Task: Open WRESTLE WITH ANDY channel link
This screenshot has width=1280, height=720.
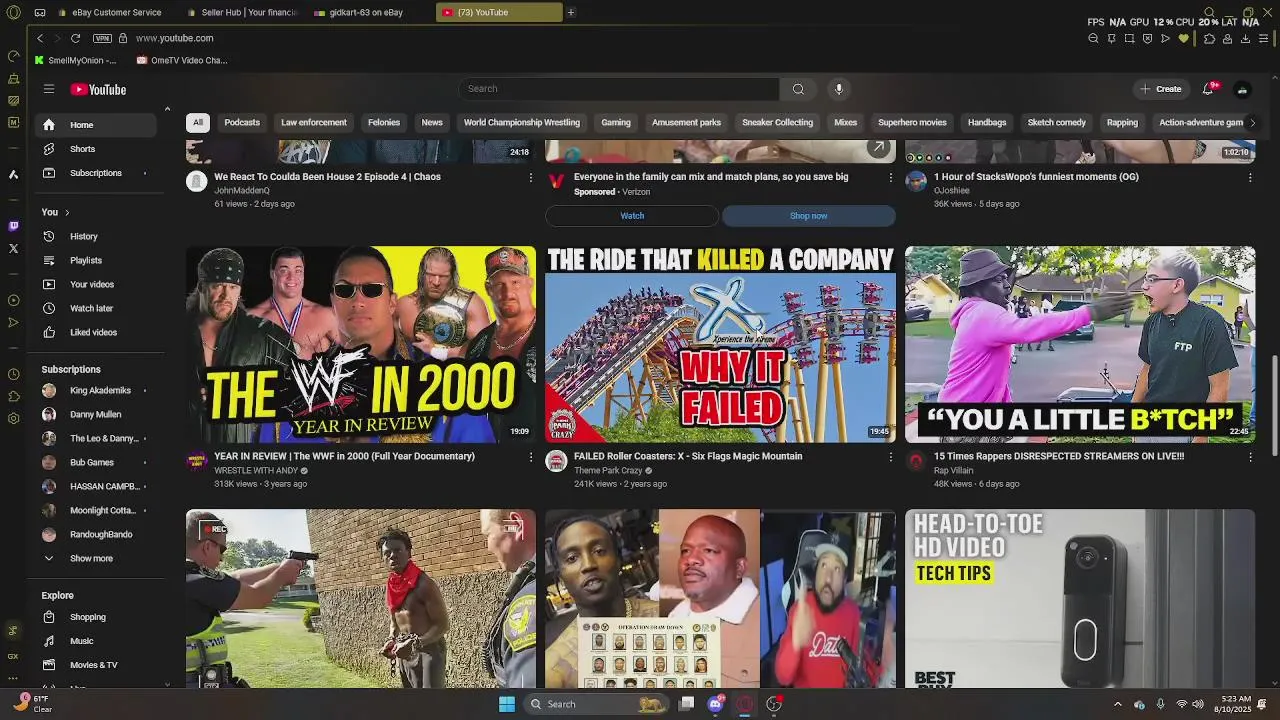Action: coord(256,471)
